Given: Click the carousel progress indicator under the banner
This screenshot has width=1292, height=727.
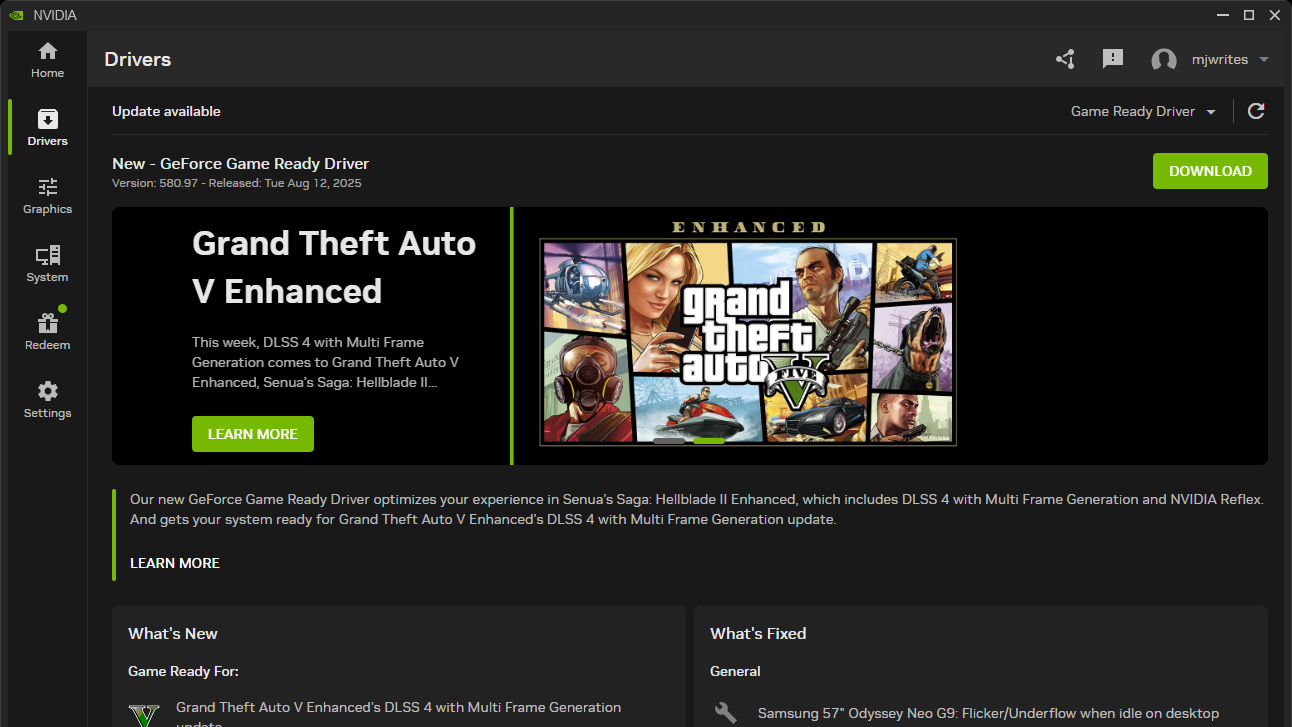Looking at the screenshot, I should (x=690, y=440).
